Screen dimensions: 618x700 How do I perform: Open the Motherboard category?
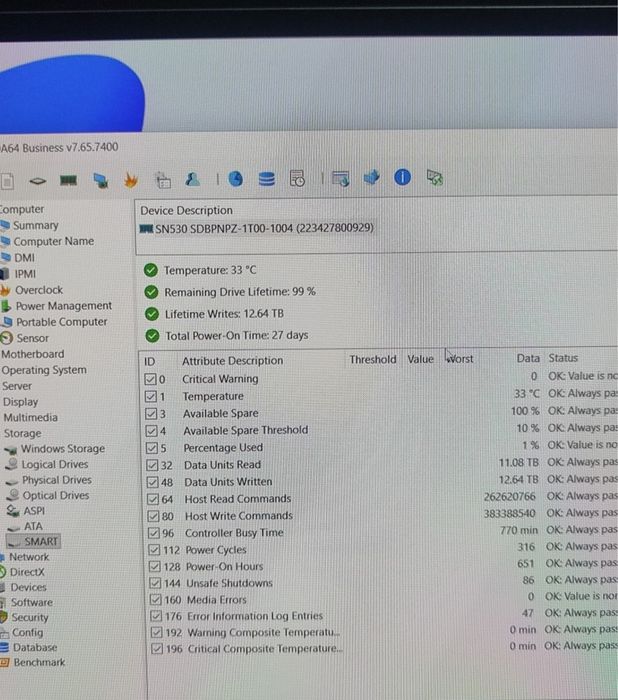point(33,354)
